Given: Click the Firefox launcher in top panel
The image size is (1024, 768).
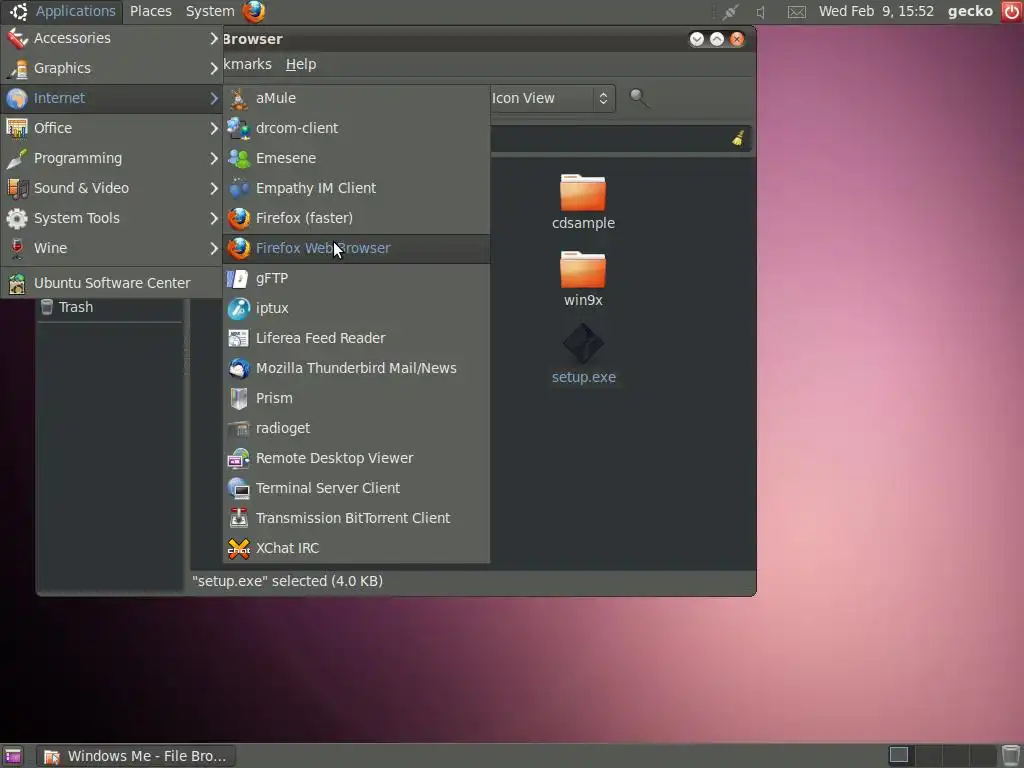Looking at the screenshot, I should 254,11.
